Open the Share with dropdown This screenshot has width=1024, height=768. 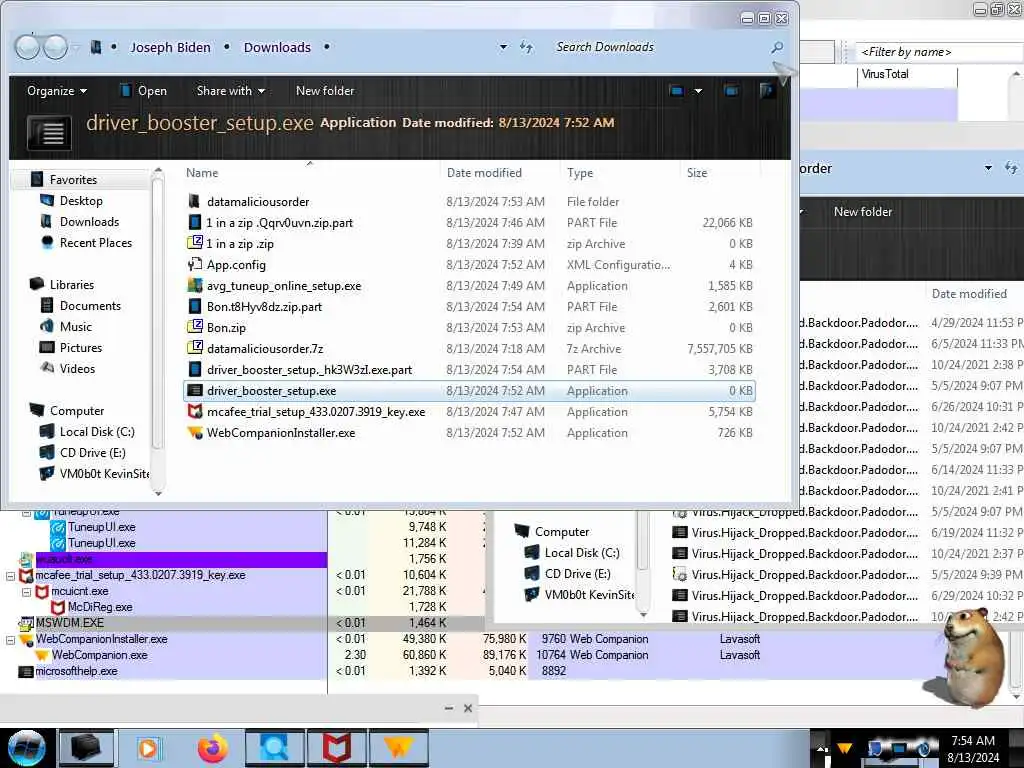pyautogui.click(x=231, y=91)
